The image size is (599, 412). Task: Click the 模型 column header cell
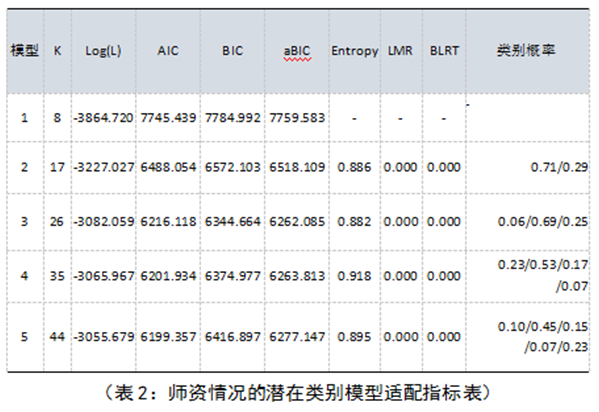pos(25,51)
